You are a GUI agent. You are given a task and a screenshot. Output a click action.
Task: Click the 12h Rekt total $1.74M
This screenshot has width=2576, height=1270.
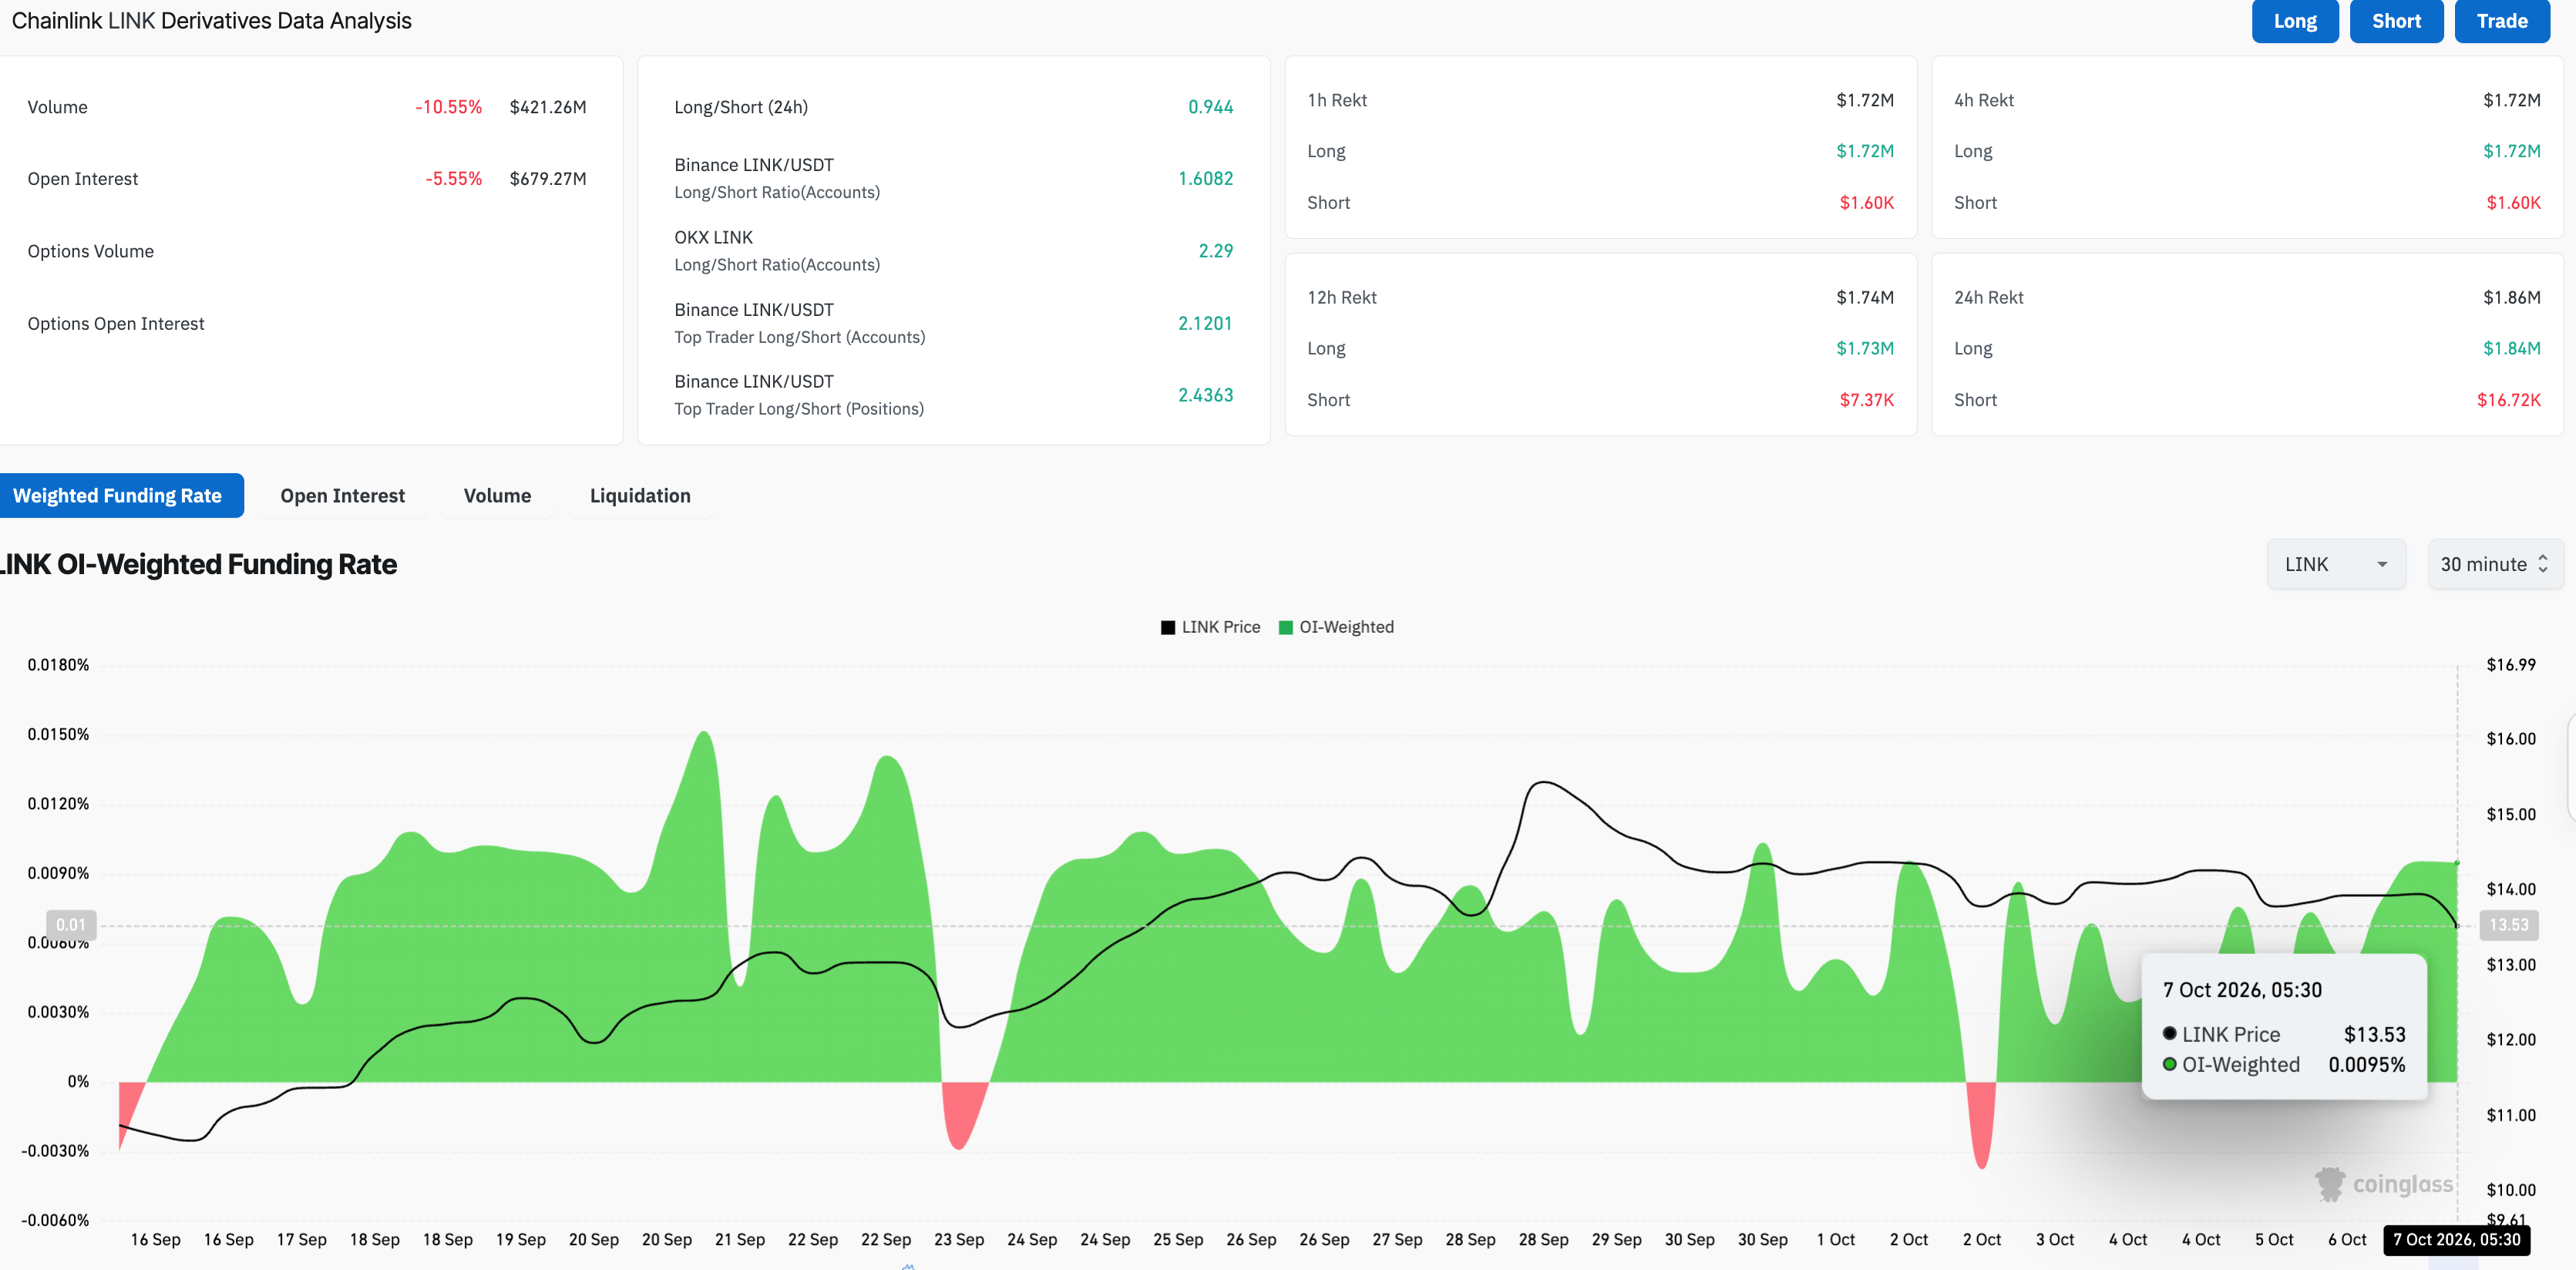coord(1865,297)
